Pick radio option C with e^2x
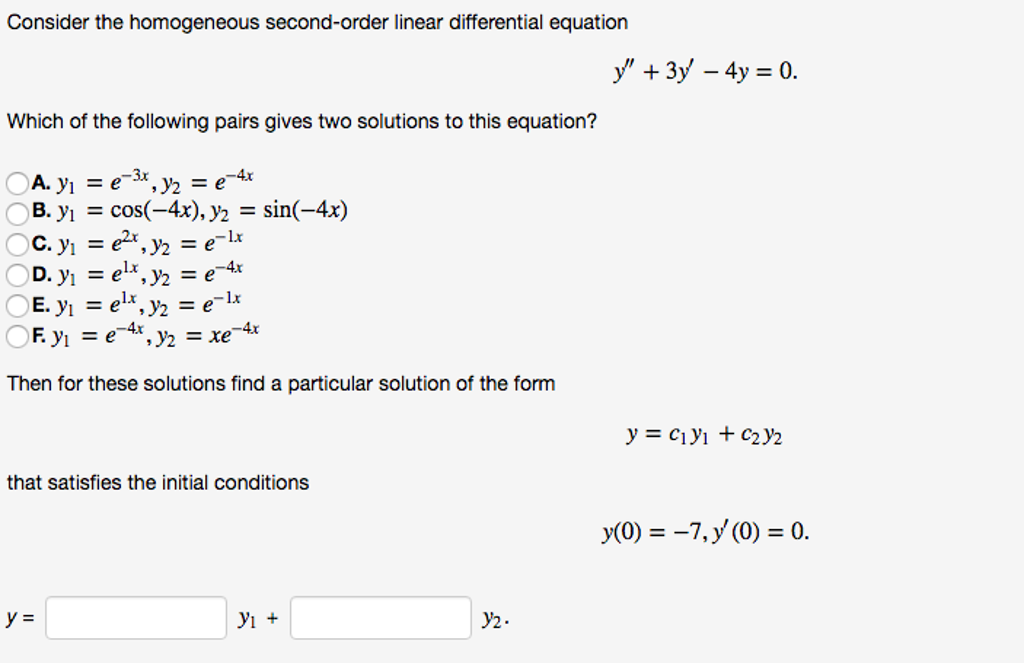The image size is (1024, 663). click(x=18, y=244)
